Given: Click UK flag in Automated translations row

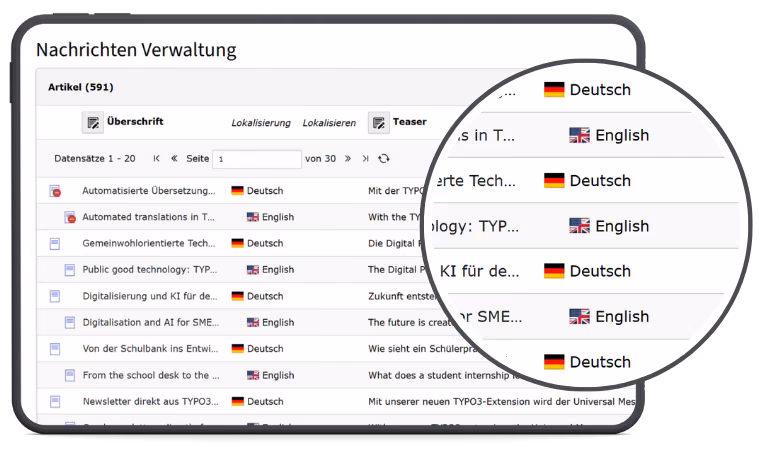Looking at the screenshot, I should point(253,217).
